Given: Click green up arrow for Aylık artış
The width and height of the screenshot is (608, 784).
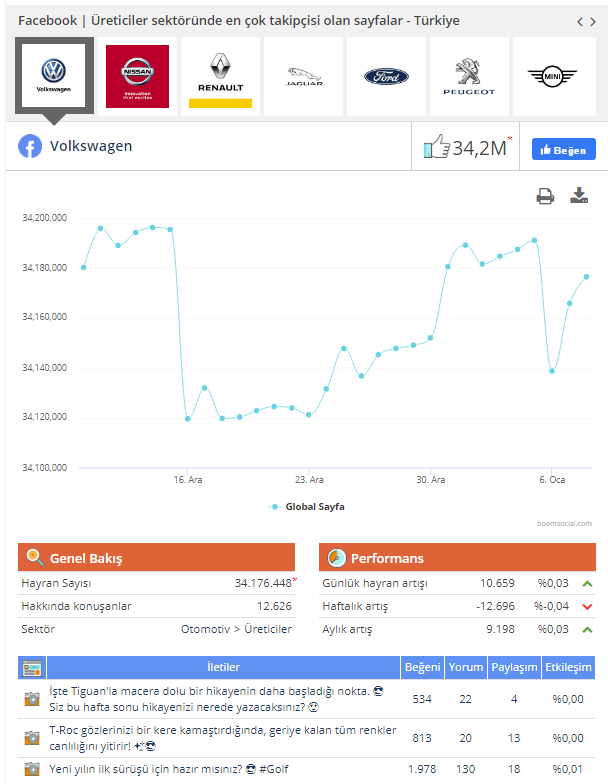Looking at the screenshot, I should (588, 630).
